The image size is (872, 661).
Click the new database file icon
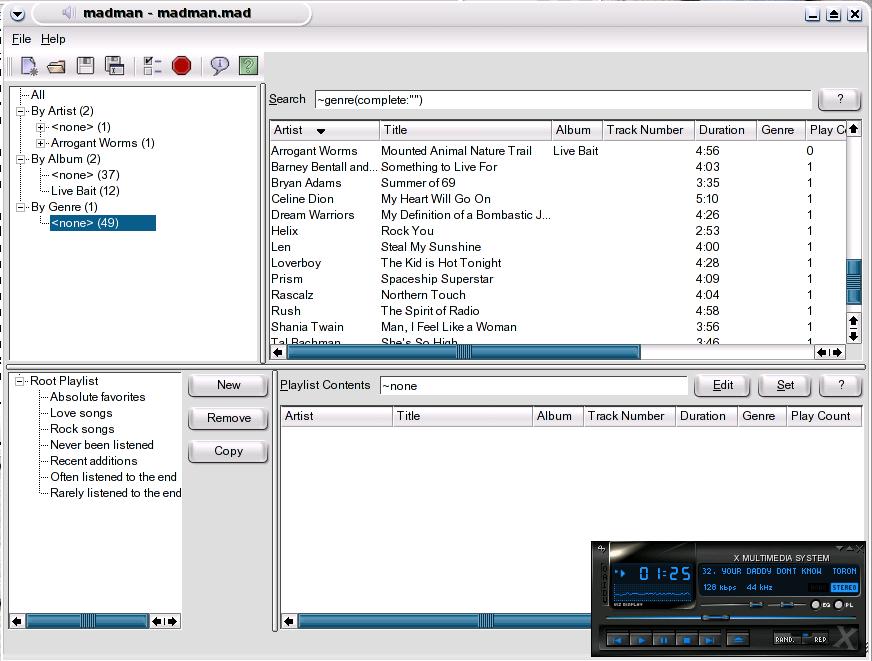click(28, 67)
